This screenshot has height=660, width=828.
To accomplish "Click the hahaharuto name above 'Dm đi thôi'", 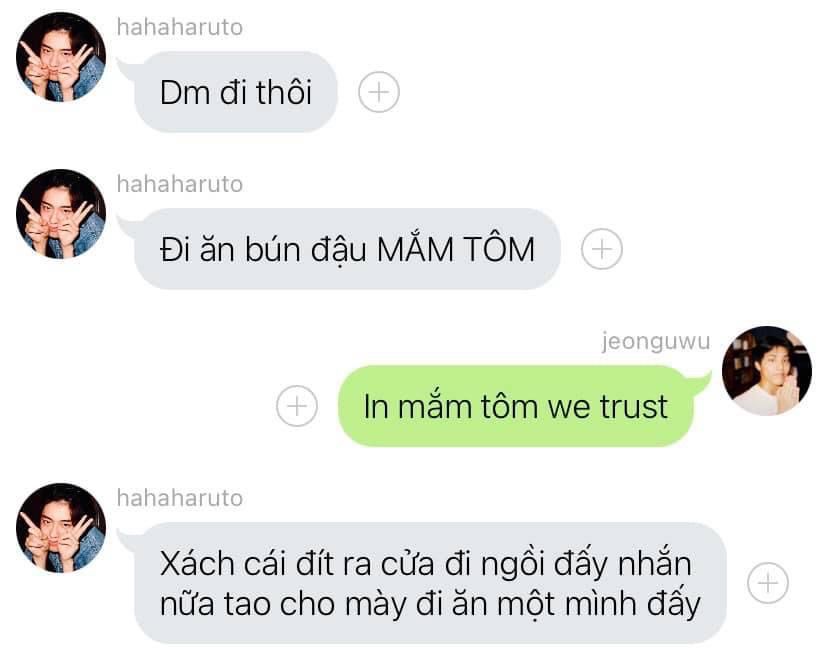I will (180, 27).
